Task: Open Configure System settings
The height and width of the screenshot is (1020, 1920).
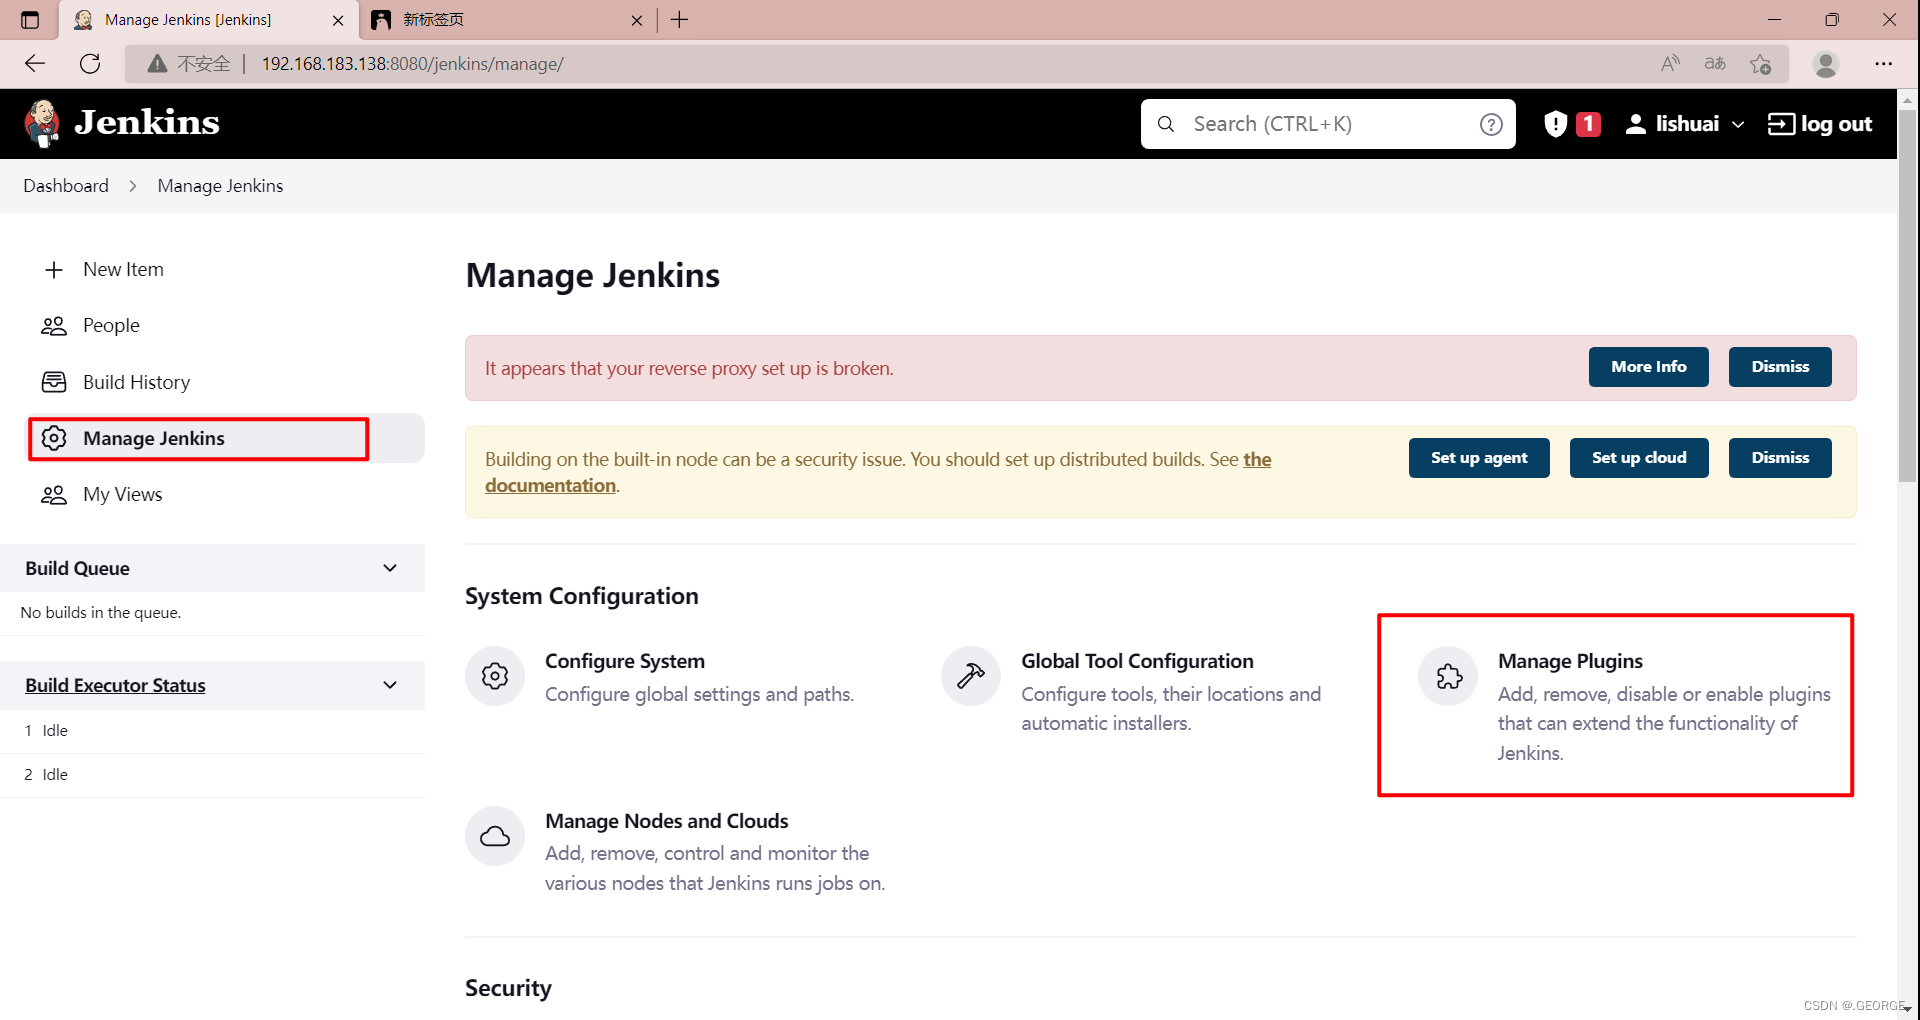Action: point(660,677)
